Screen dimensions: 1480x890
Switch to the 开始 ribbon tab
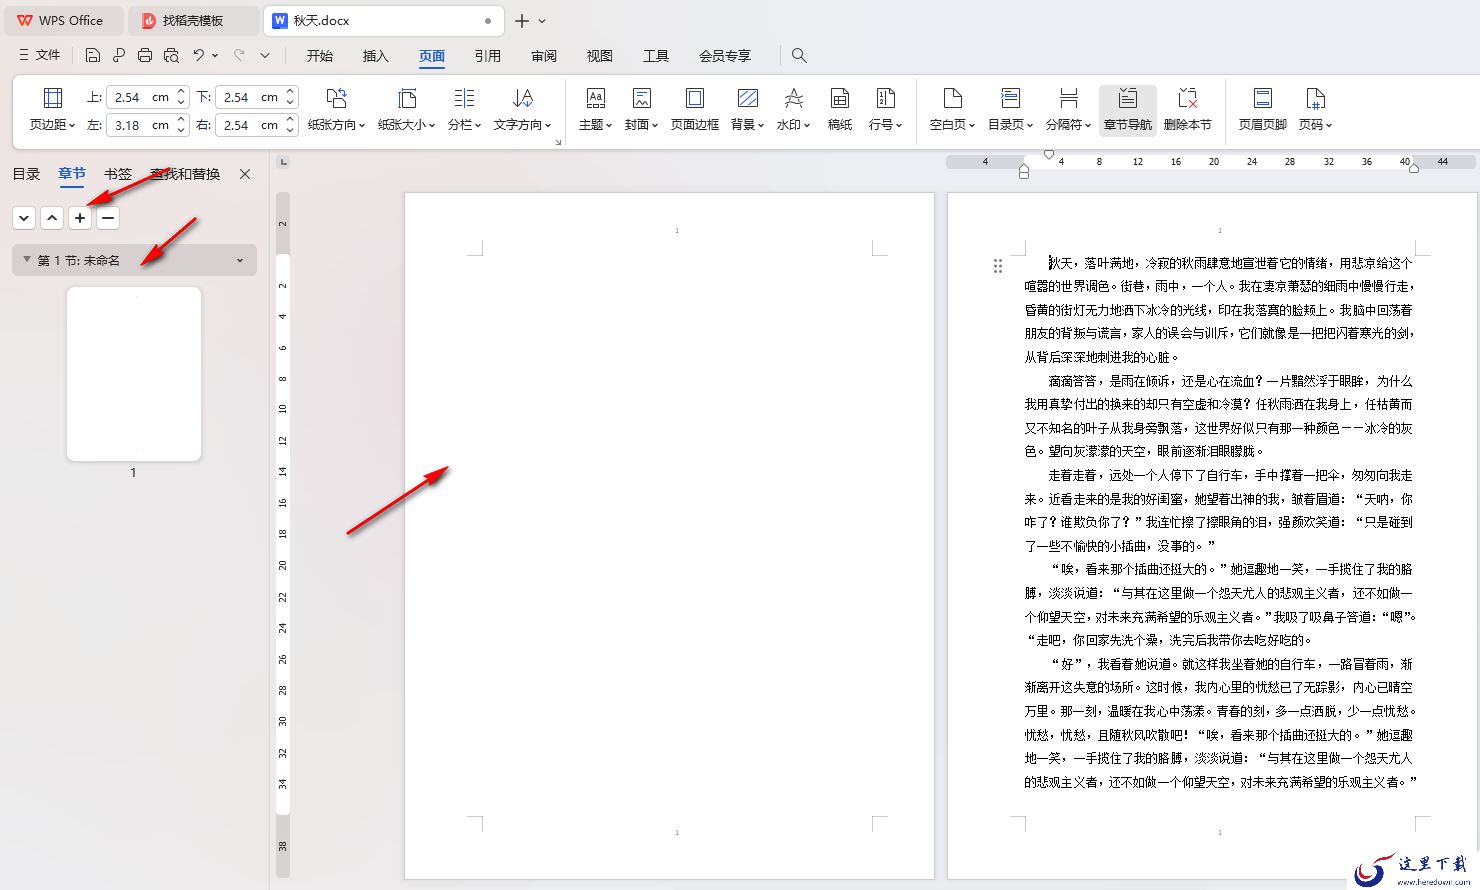[x=320, y=56]
